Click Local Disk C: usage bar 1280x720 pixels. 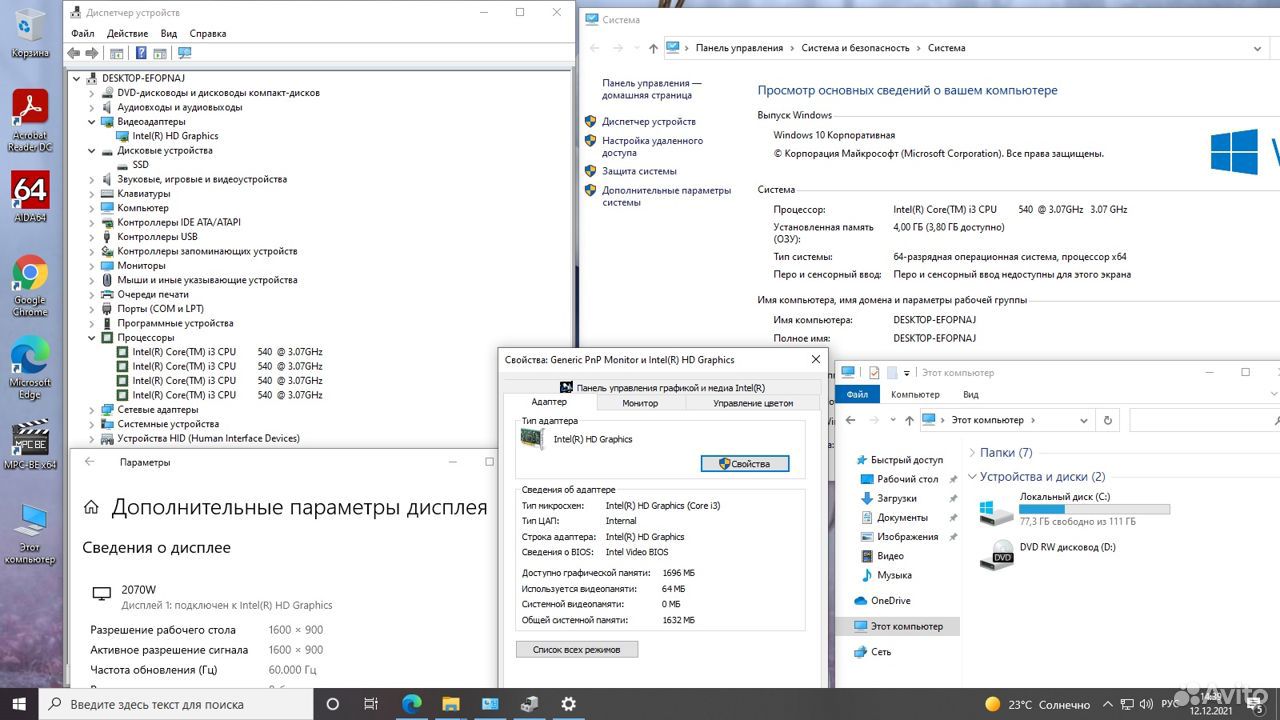[x=1094, y=509]
